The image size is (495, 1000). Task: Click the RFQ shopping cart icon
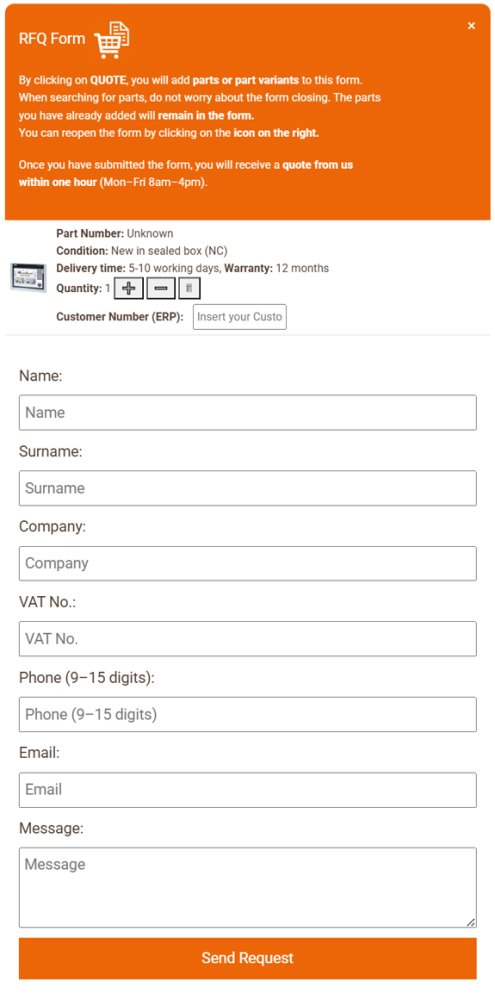tap(112, 40)
